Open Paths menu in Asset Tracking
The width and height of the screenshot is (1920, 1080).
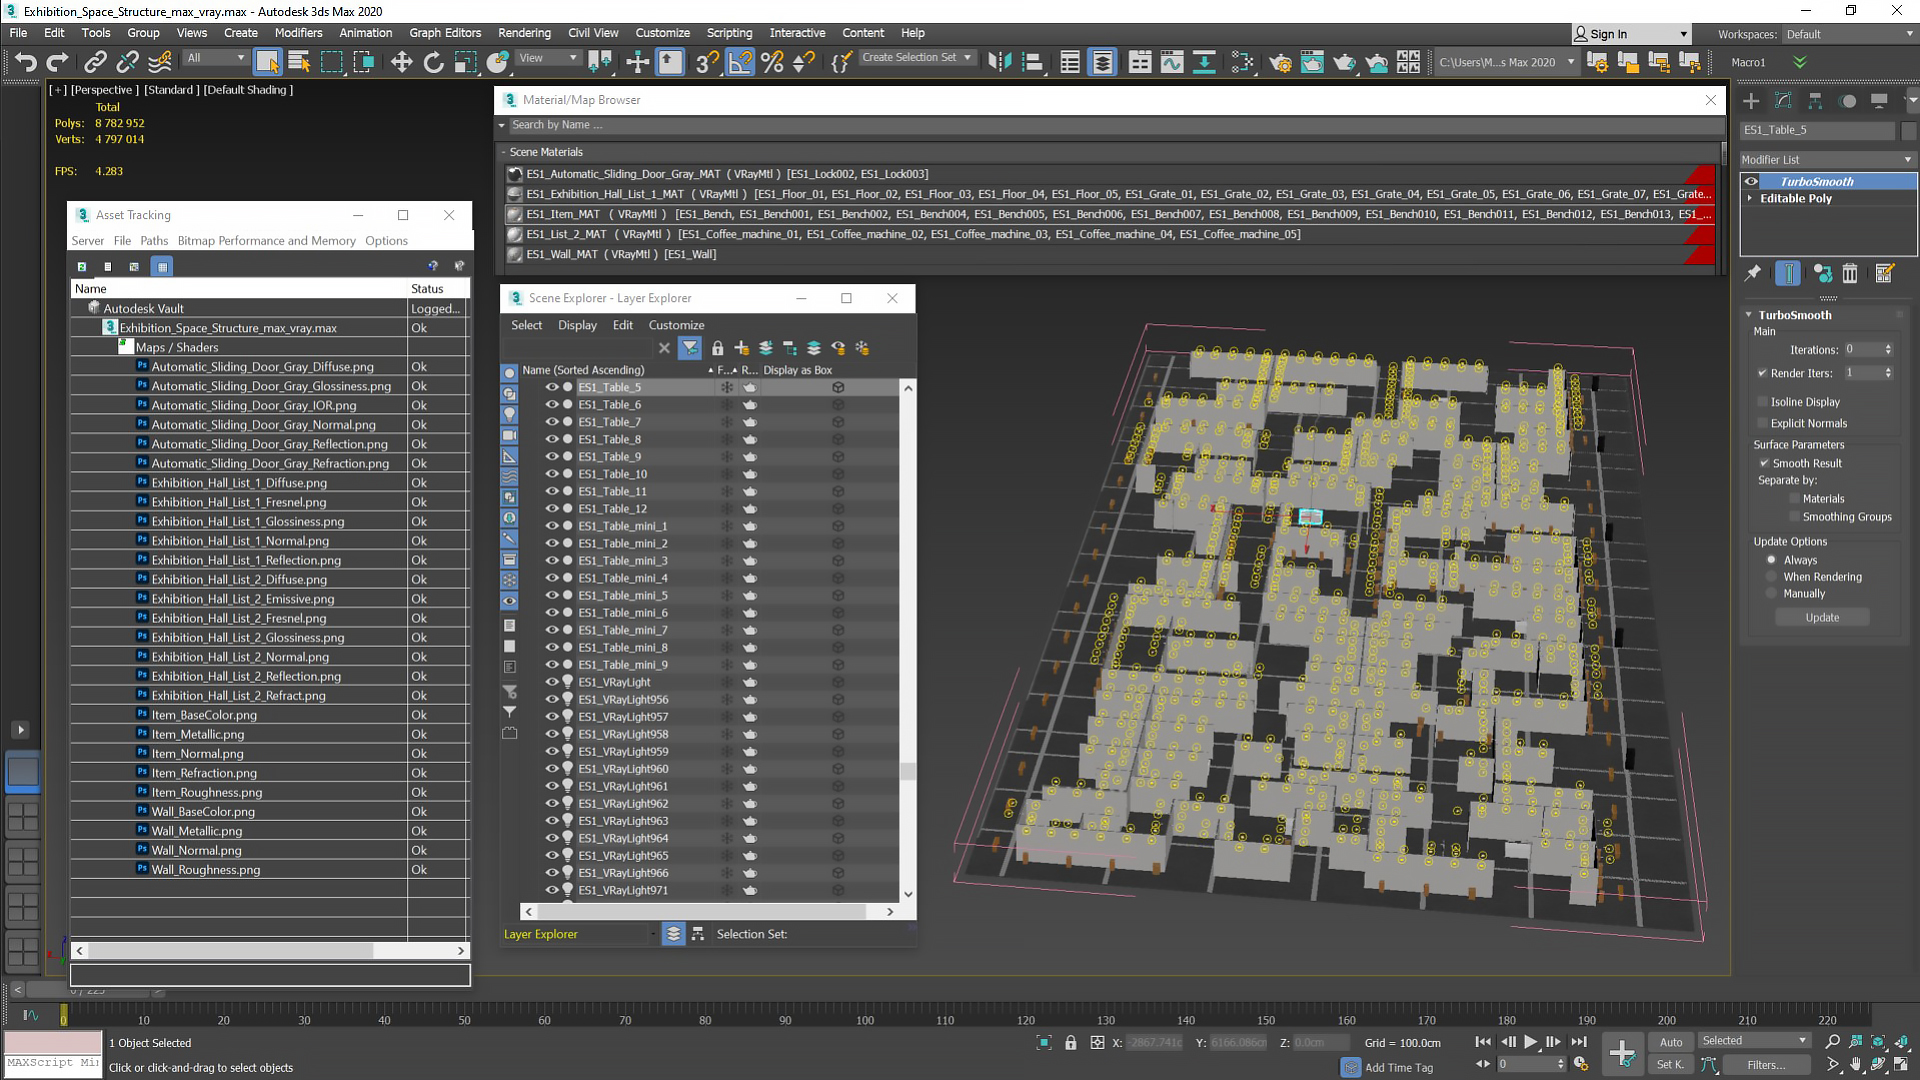(154, 241)
